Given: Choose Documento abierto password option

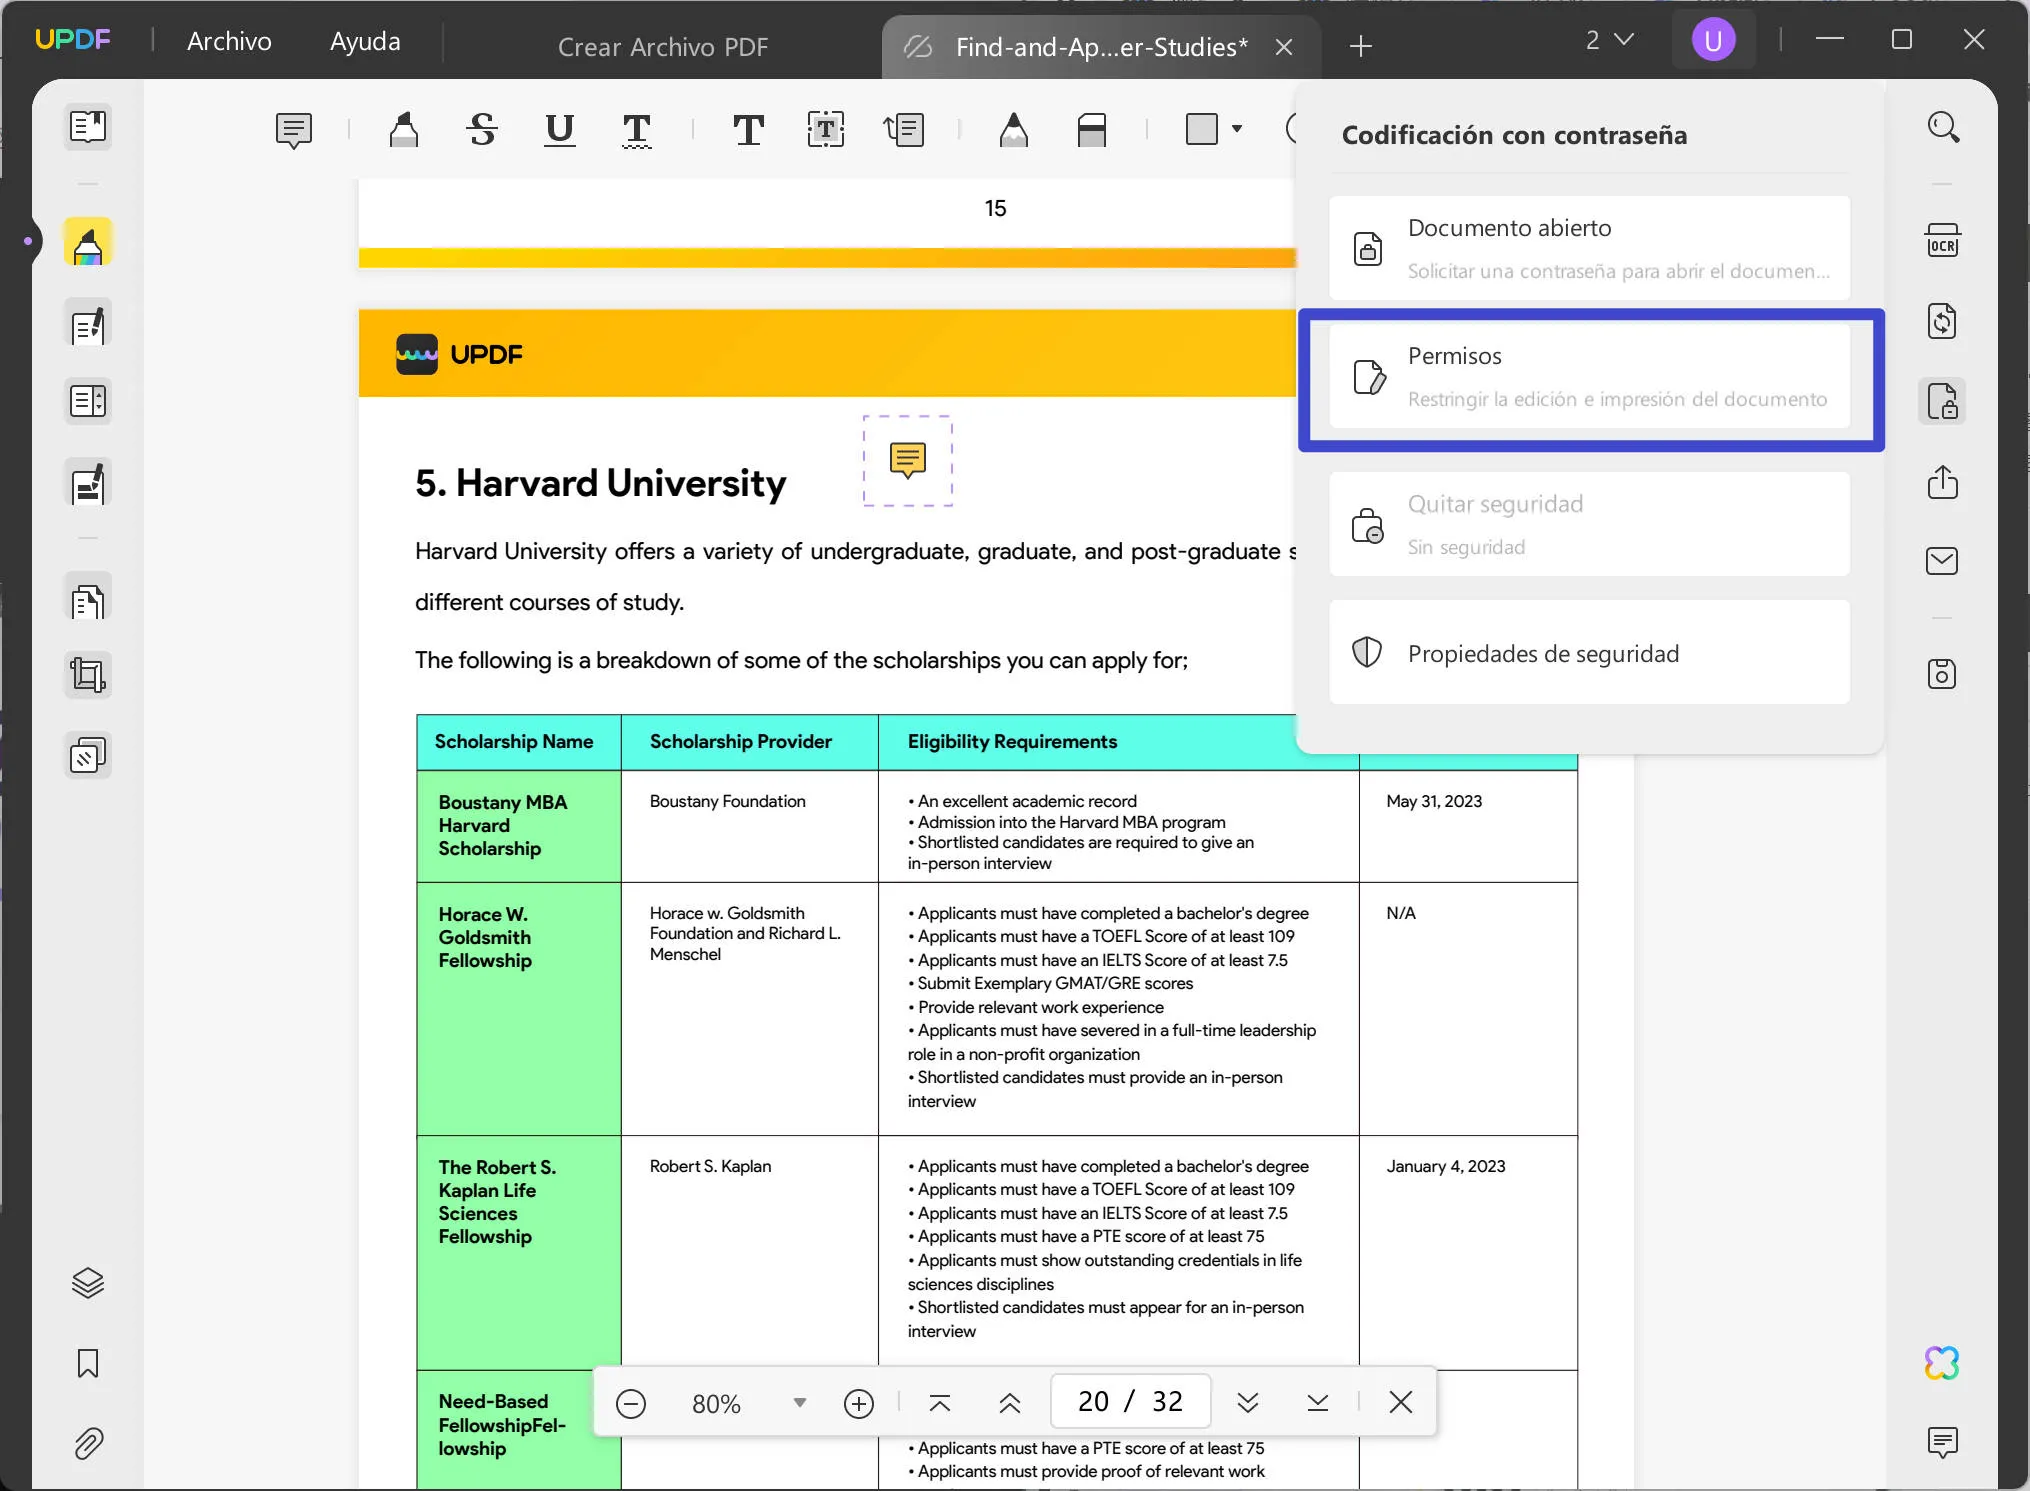Looking at the screenshot, I should pos(1590,248).
